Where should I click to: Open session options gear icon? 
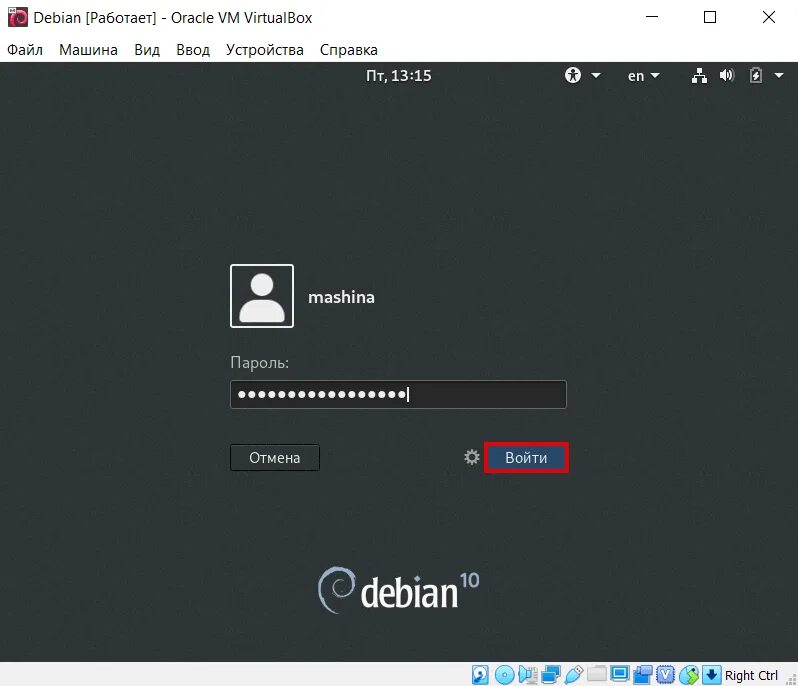(472, 457)
